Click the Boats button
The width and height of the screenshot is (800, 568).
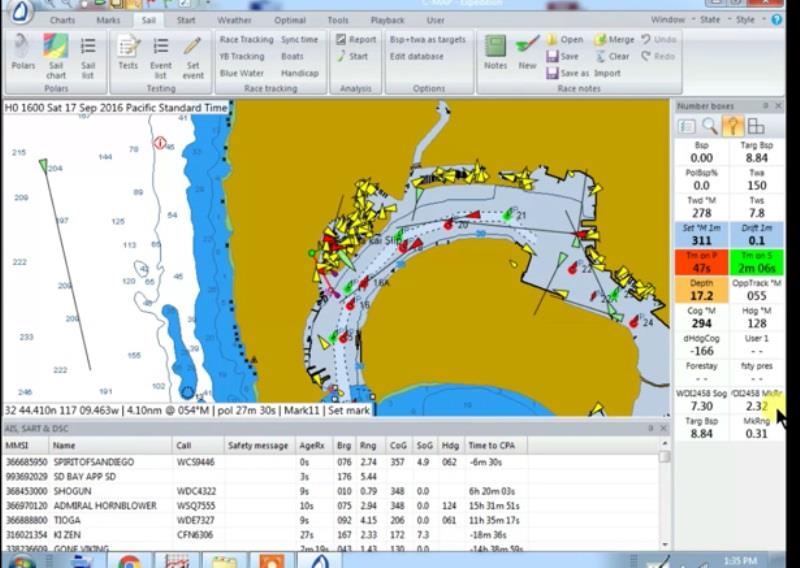292,56
